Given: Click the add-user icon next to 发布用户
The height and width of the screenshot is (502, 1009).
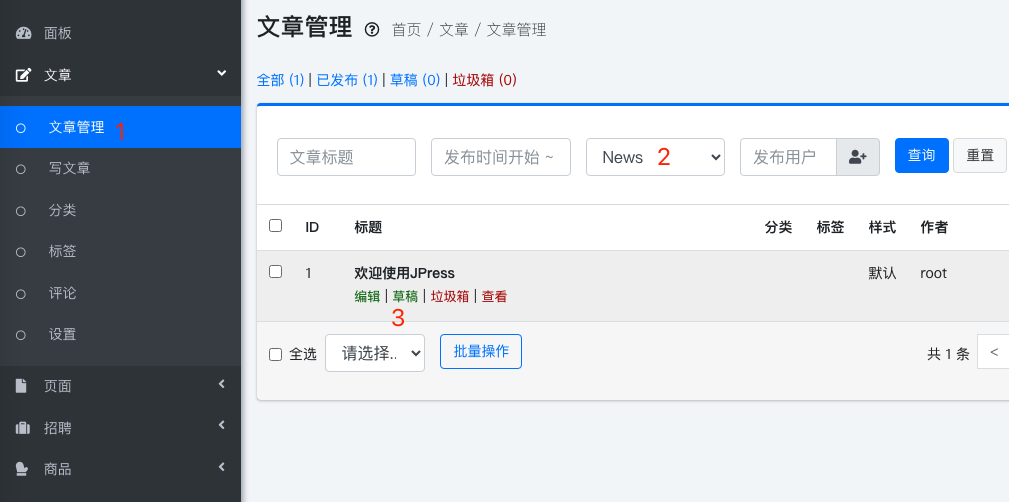Looking at the screenshot, I should point(857,157).
